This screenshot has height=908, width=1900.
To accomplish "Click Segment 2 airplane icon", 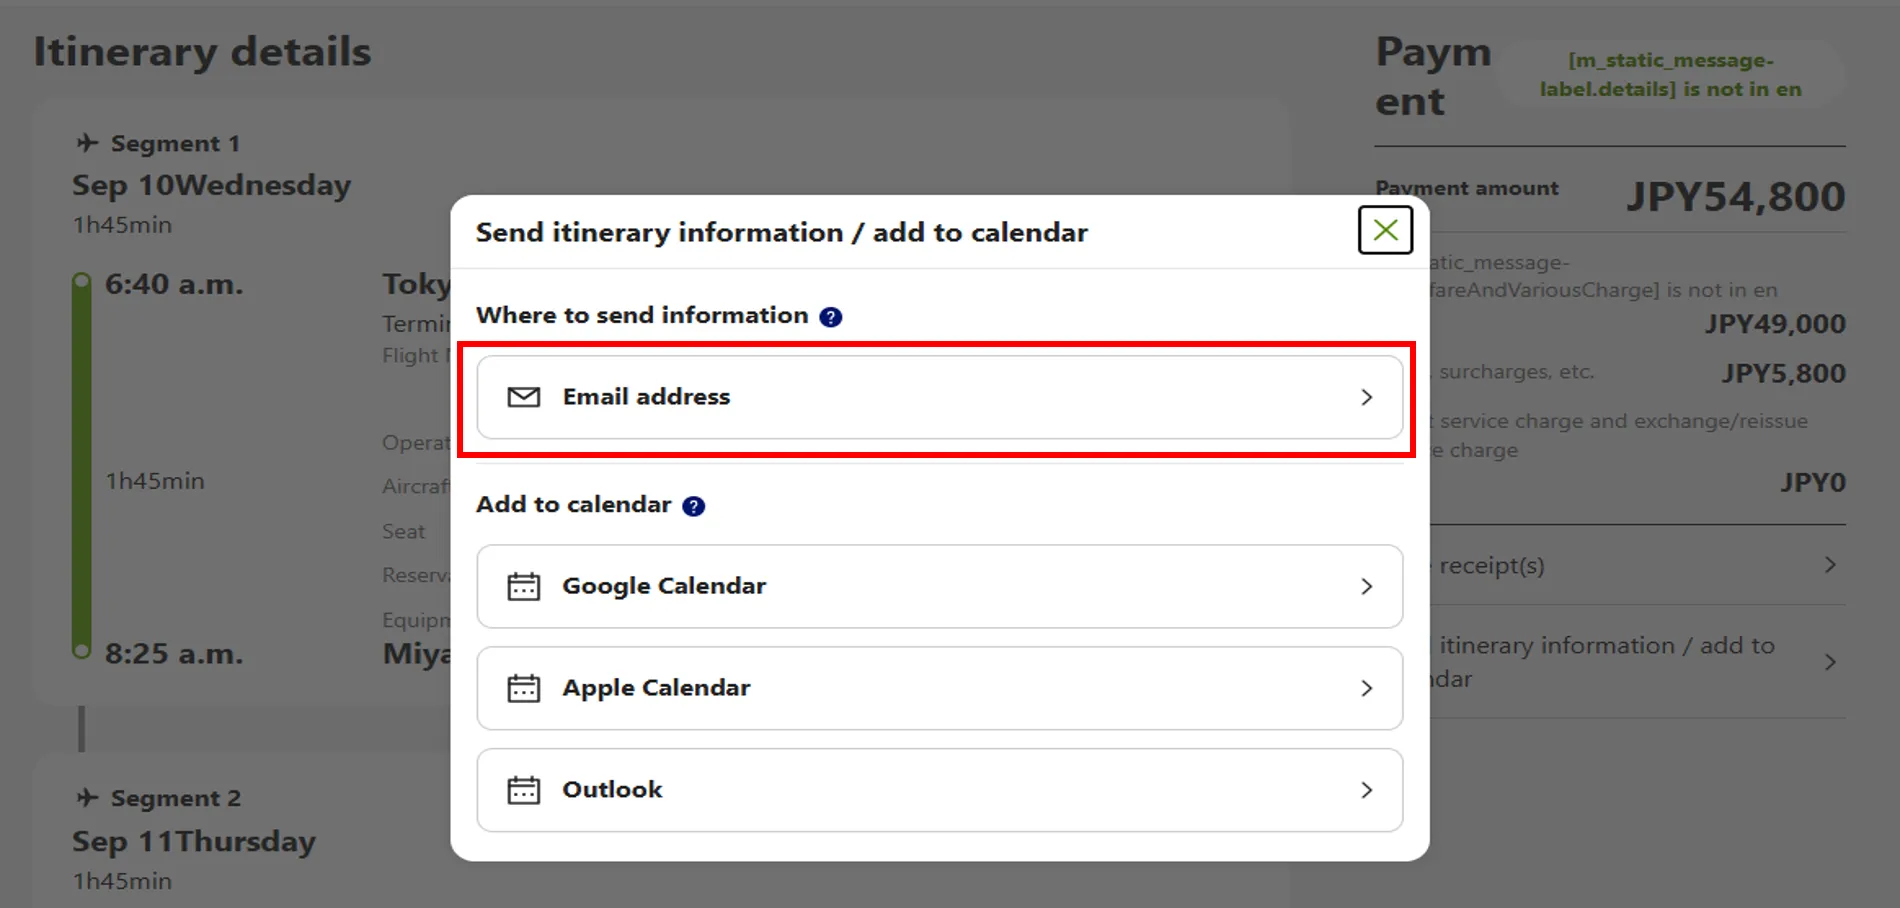I will coord(88,798).
